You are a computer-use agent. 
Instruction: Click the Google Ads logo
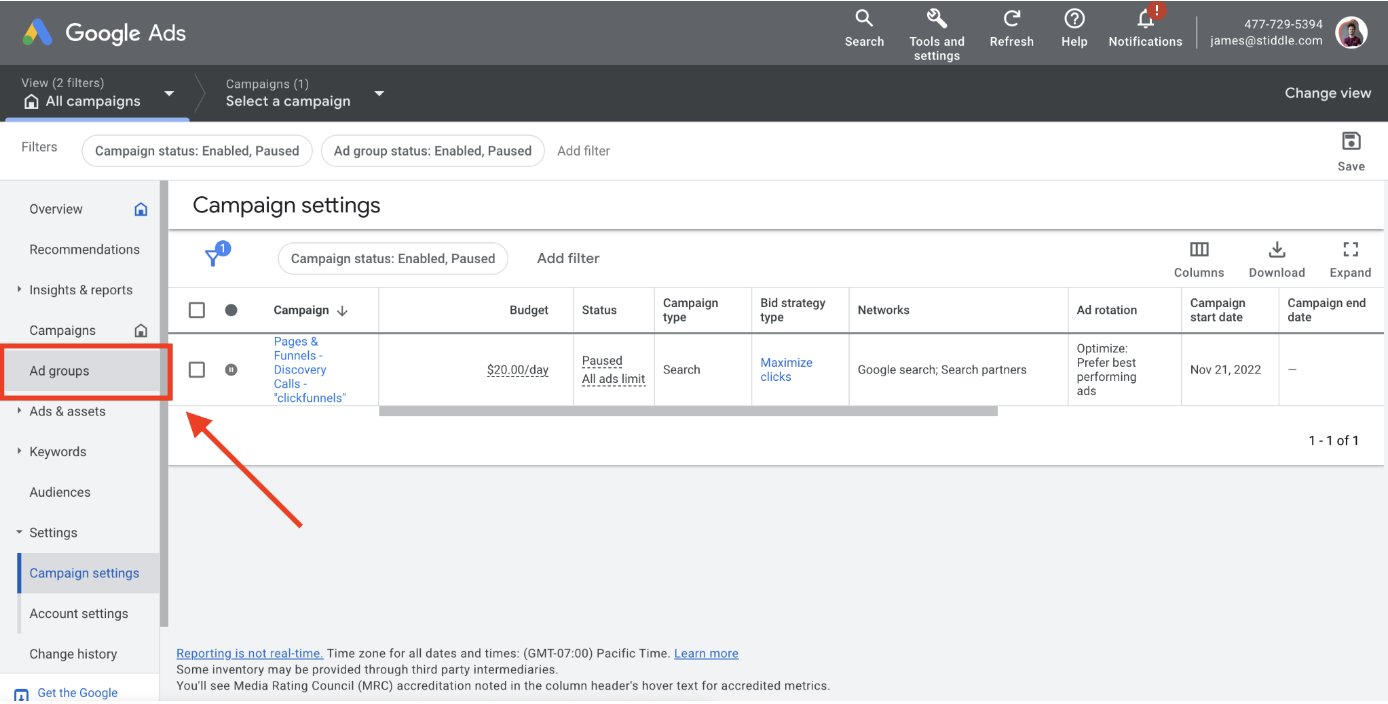pyautogui.click(x=104, y=32)
